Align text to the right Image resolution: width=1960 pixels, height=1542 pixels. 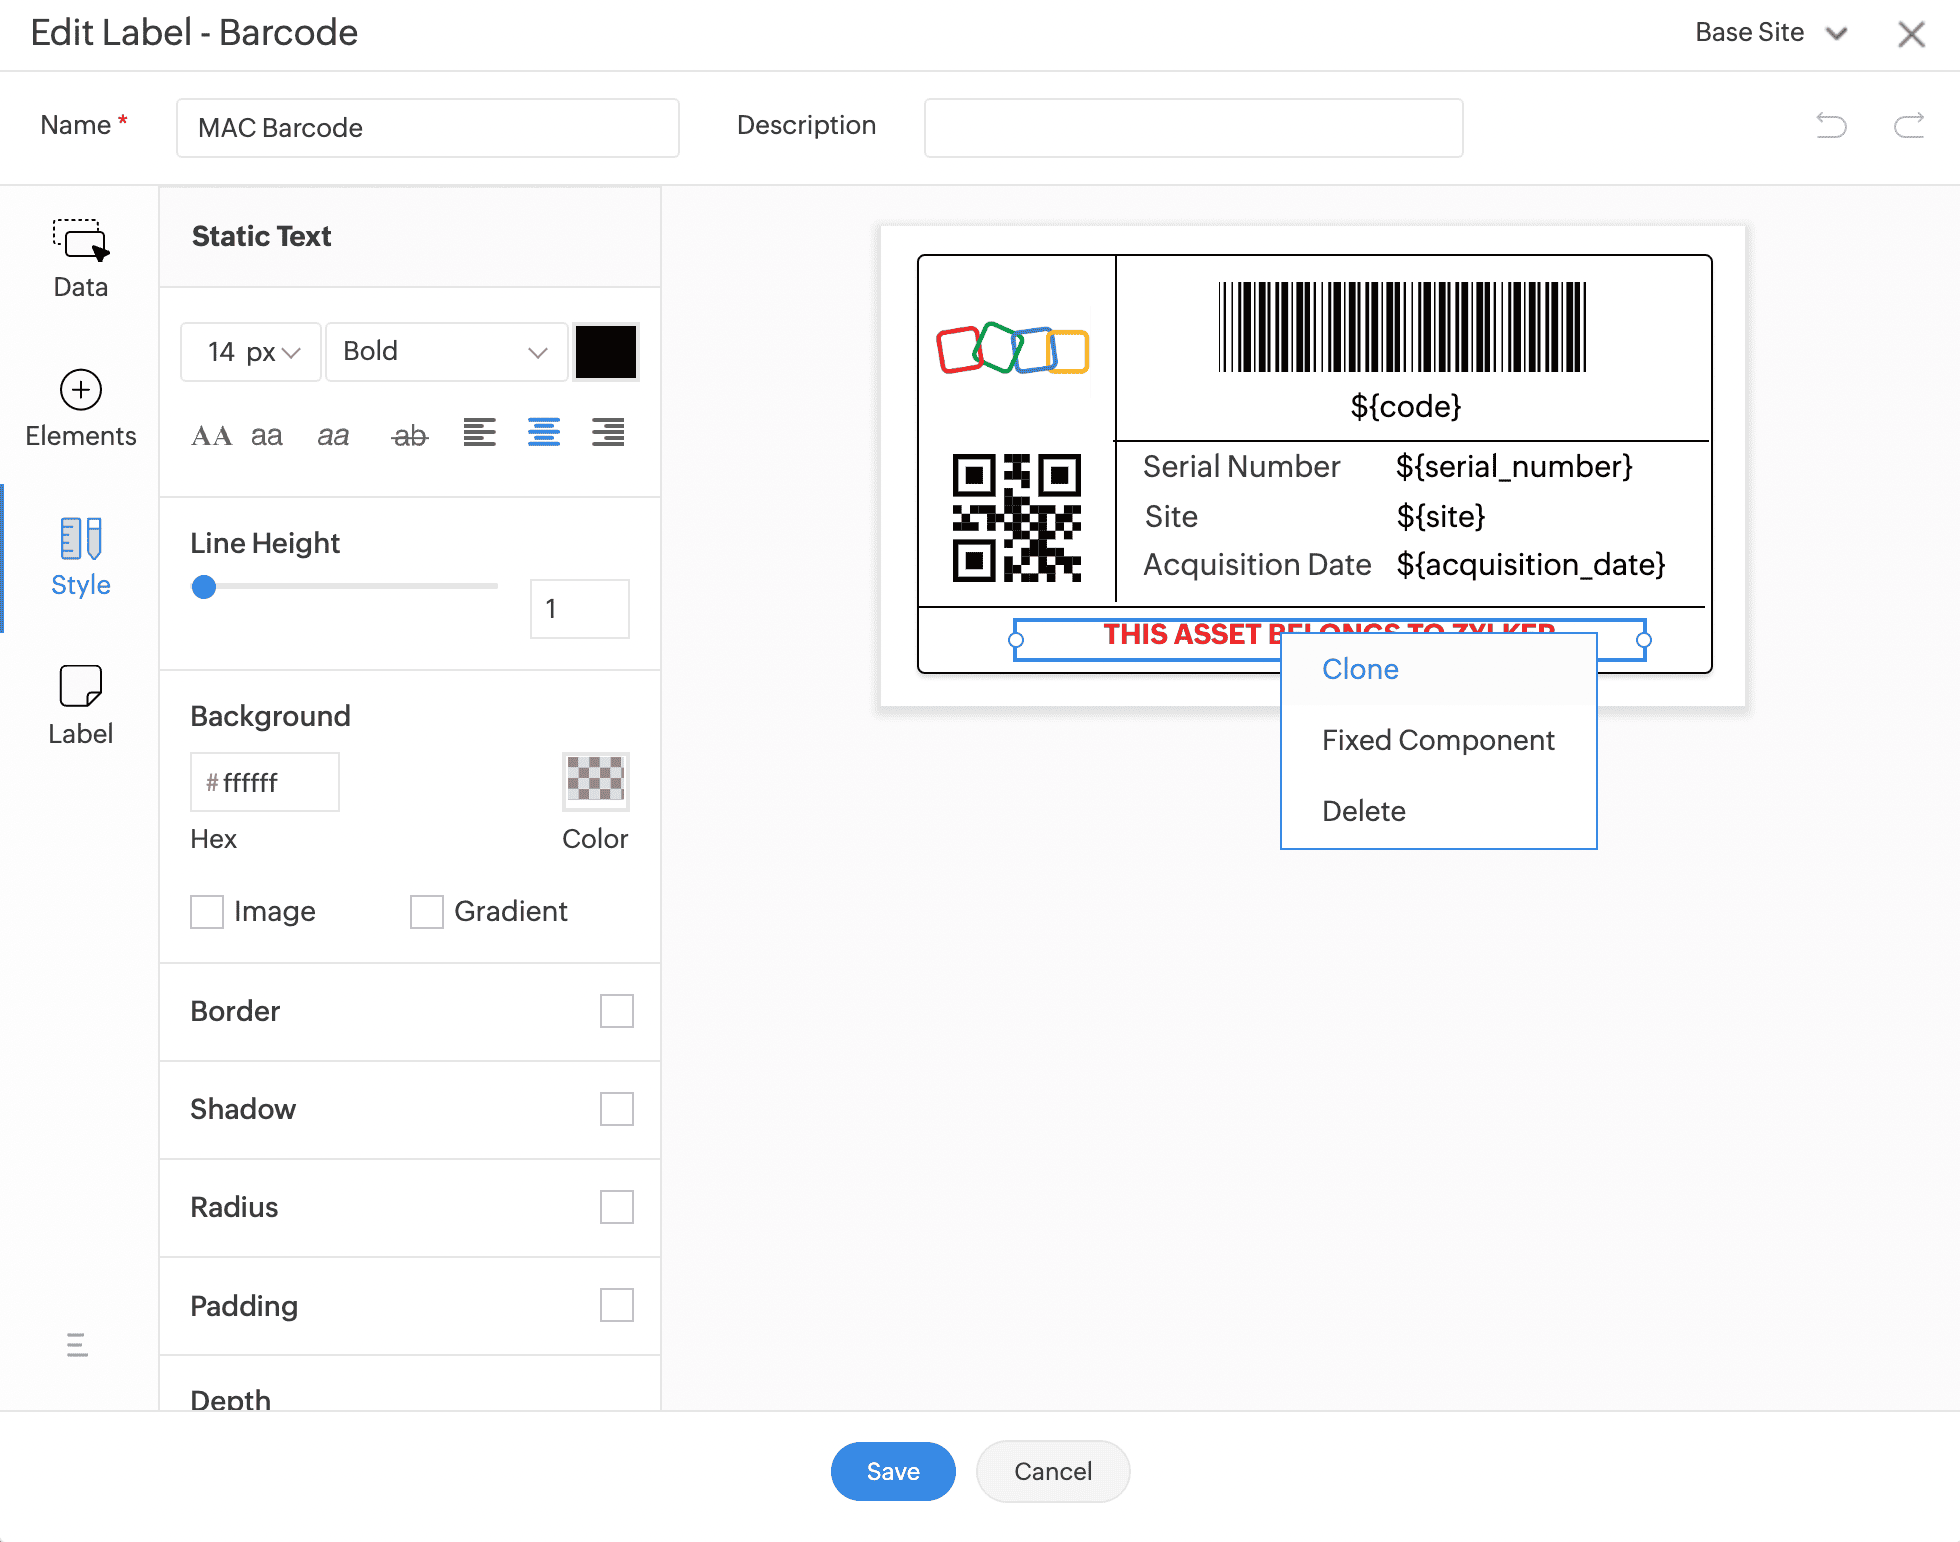point(607,433)
